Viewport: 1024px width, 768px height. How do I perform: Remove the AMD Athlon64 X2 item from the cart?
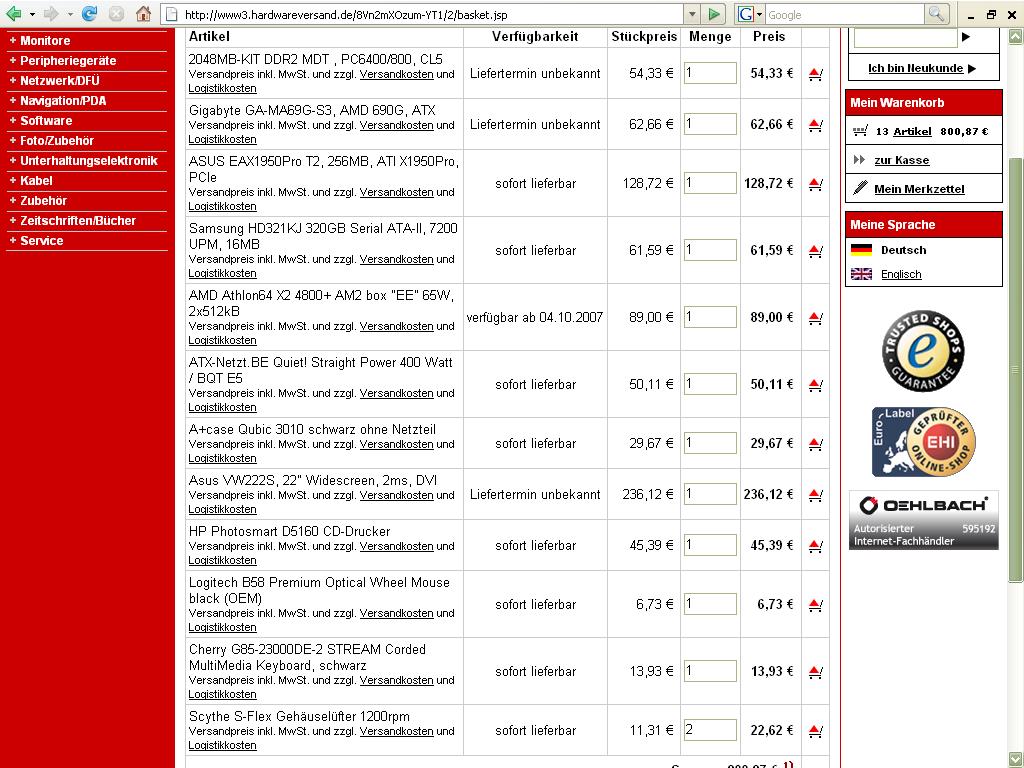815,318
